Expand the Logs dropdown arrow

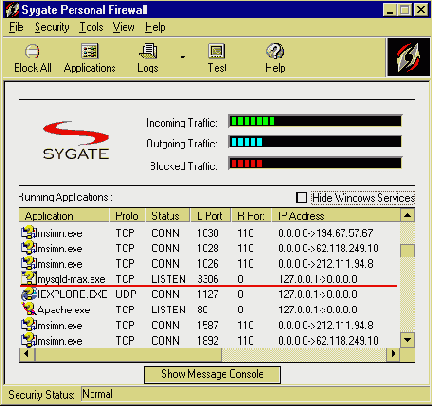[183, 57]
